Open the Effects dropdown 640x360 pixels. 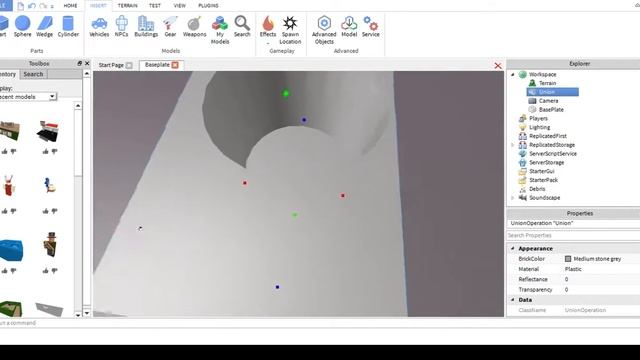pos(268,30)
